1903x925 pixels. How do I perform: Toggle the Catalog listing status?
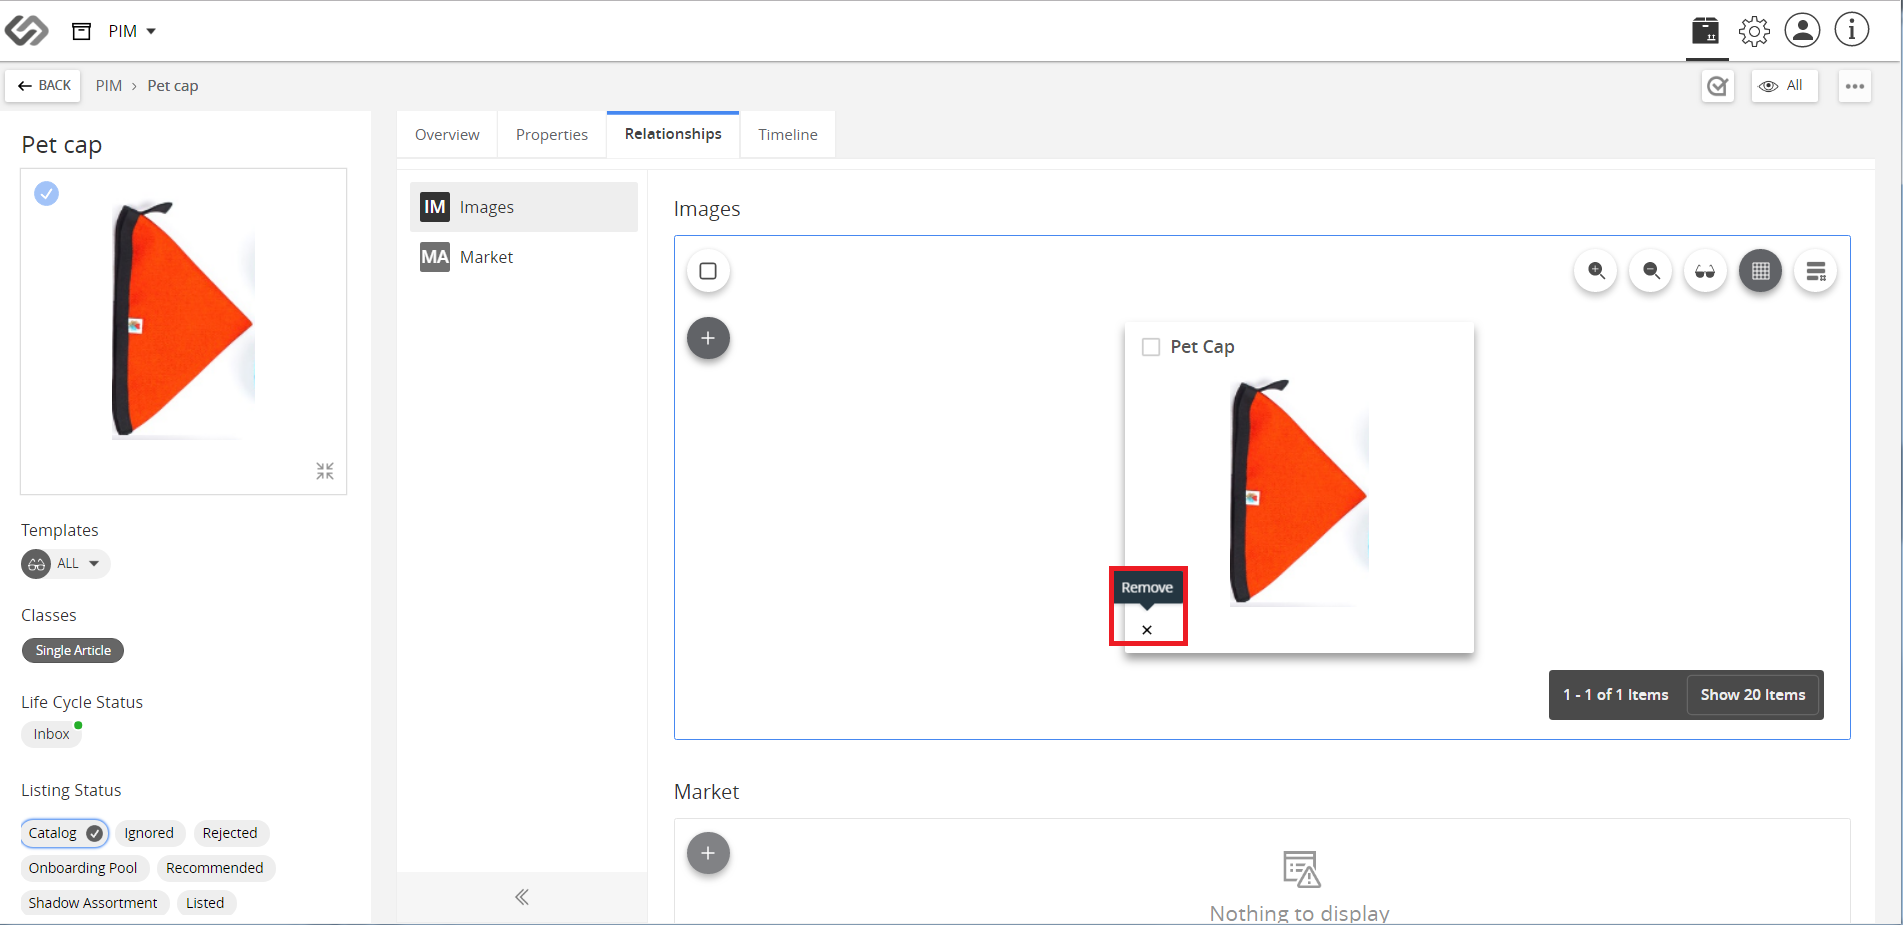click(x=65, y=833)
